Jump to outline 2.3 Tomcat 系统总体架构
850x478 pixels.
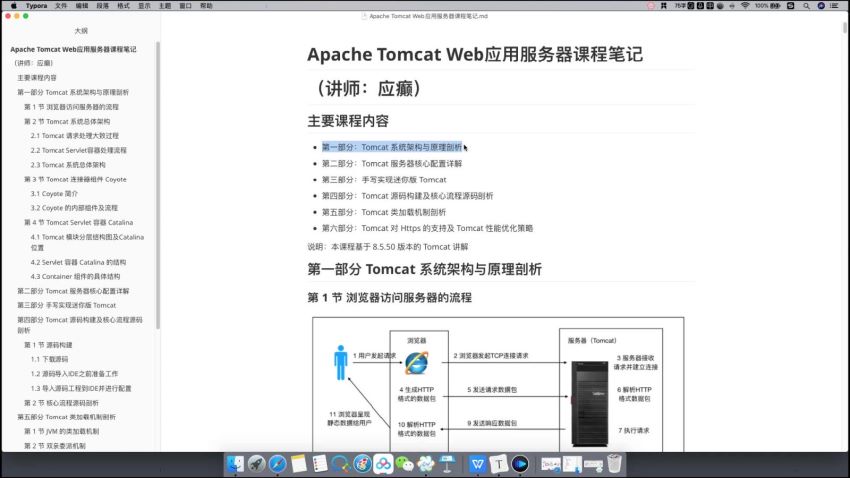[68, 165]
